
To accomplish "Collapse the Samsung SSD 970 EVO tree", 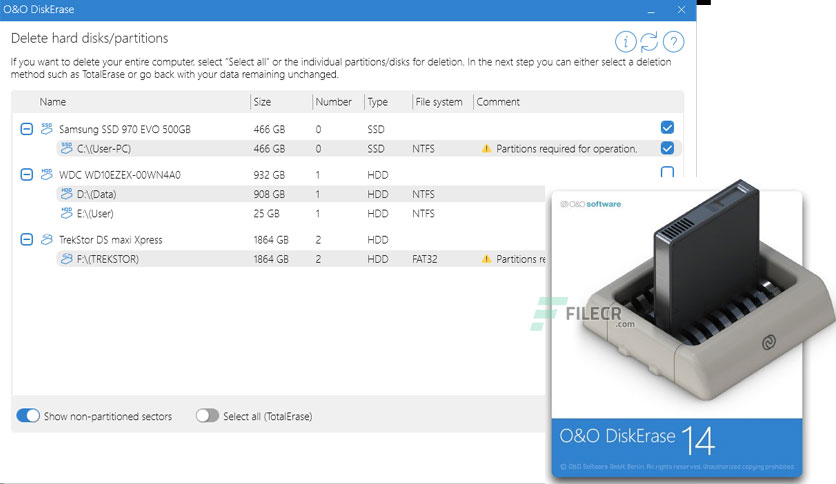I will tap(27, 129).
